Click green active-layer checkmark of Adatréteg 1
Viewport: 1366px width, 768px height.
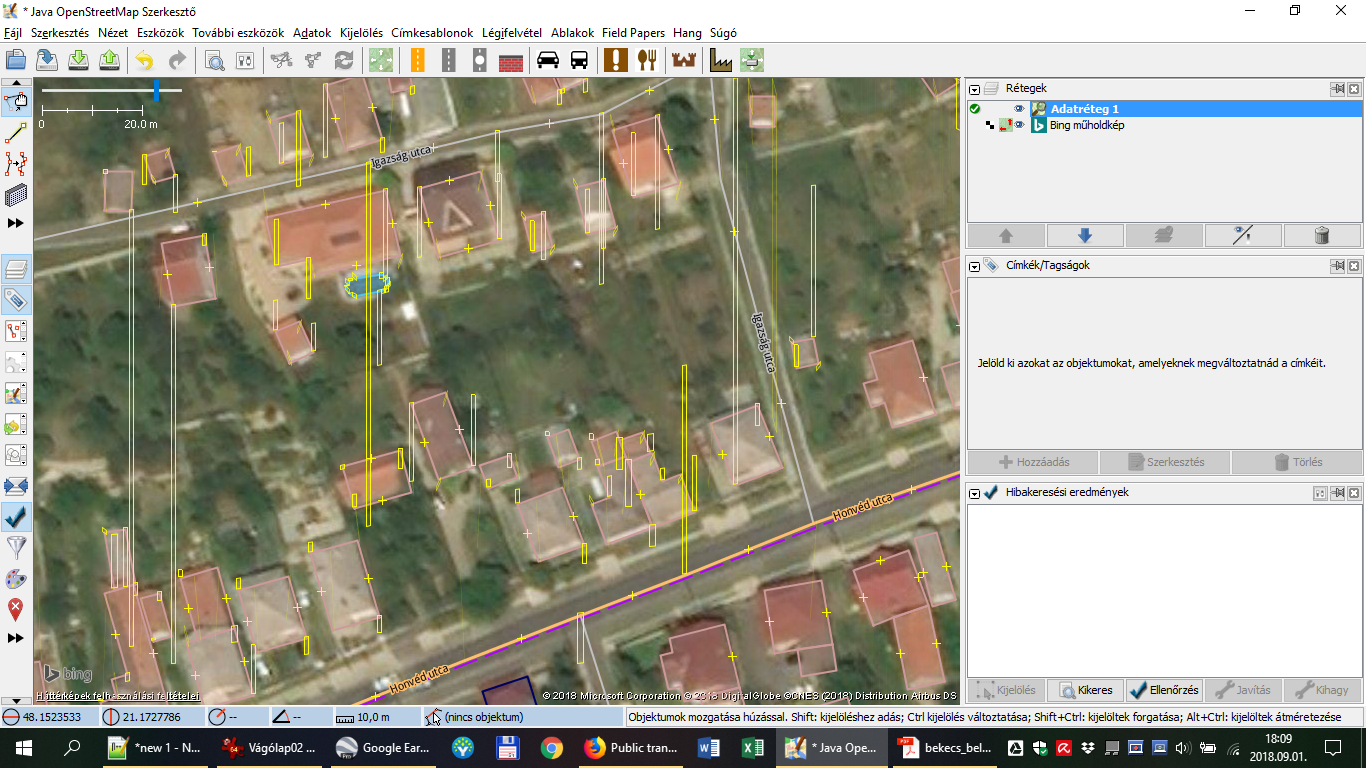(x=975, y=109)
